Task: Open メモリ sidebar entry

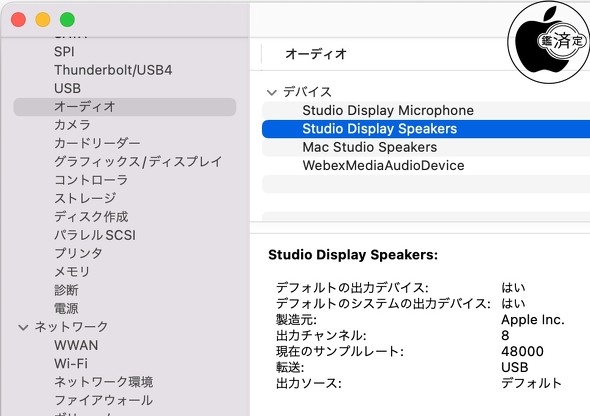Action: pyautogui.click(x=72, y=272)
